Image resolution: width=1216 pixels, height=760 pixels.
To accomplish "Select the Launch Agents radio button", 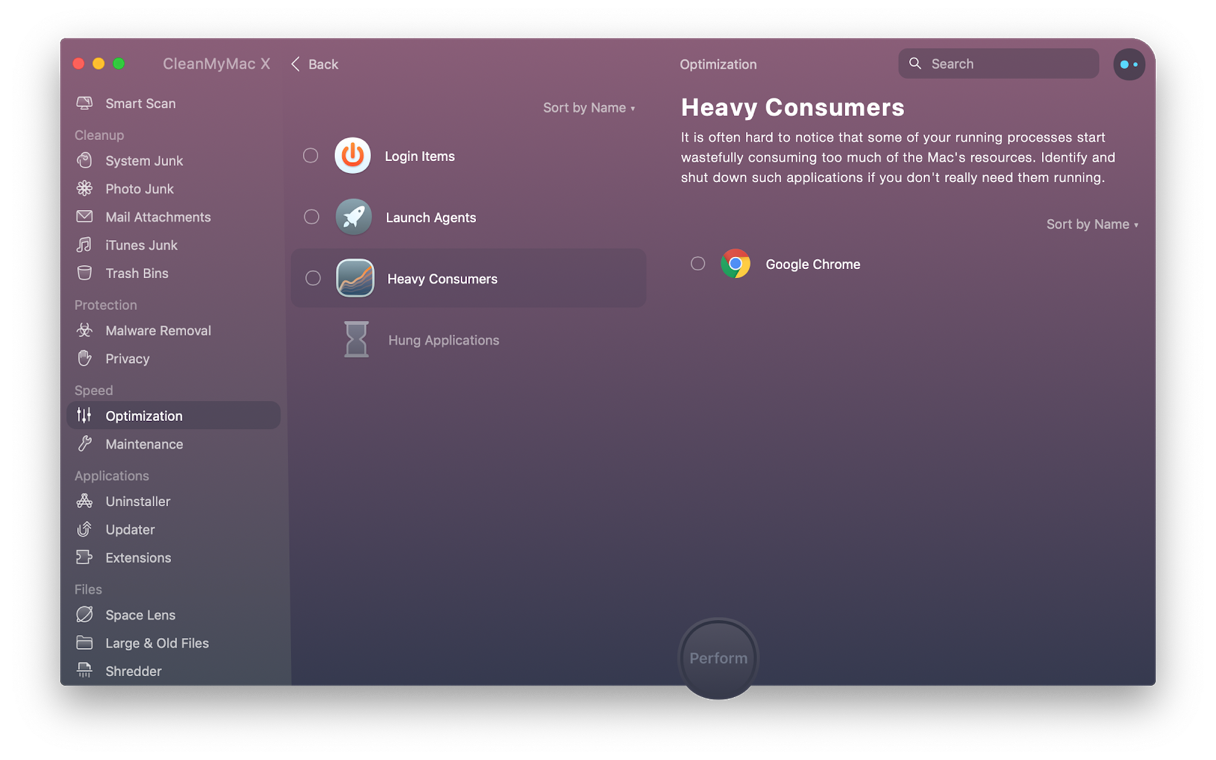I will (x=312, y=216).
